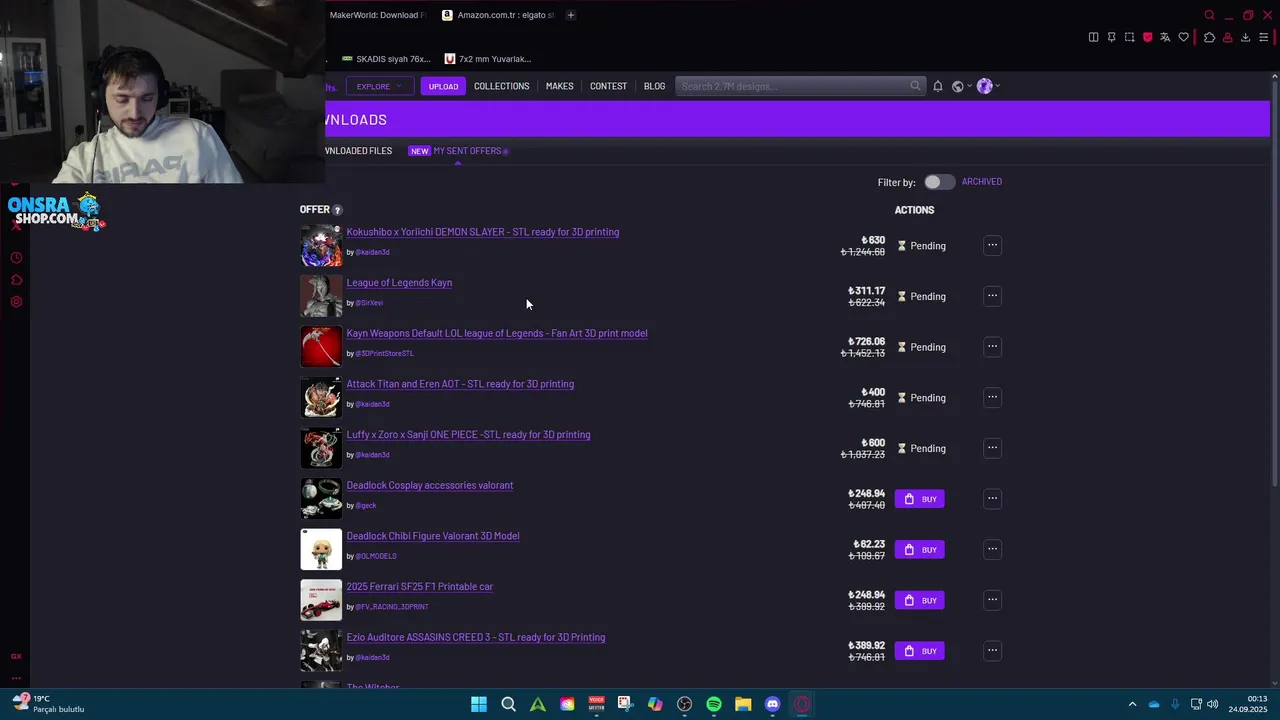Open the split screen browser icon
Image resolution: width=1280 pixels, height=720 pixels.
coord(1093,37)
